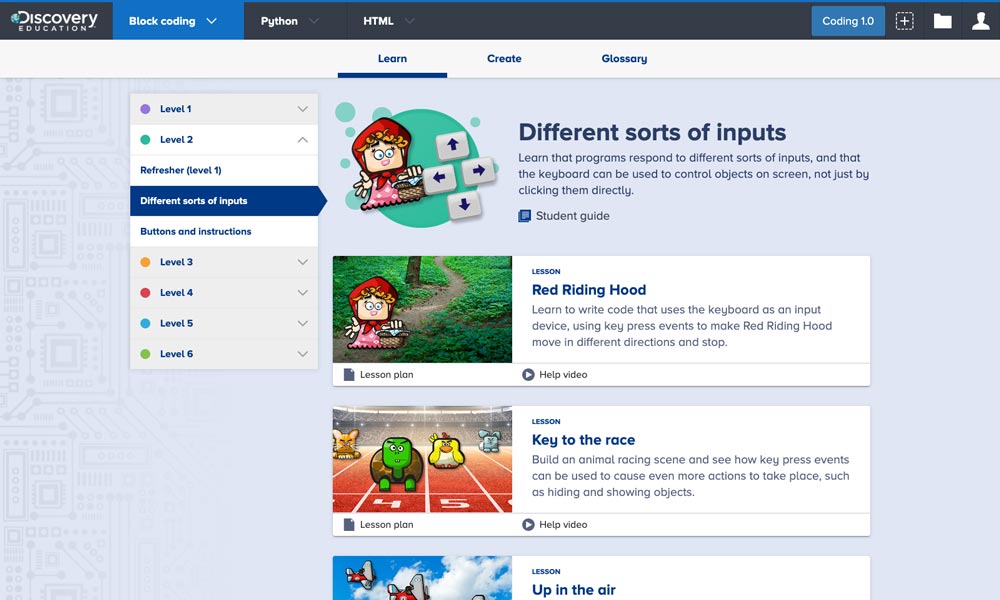This screenshot has width=1000, height=600.
Task: Collapse the Level 2 chevron
Action: click(x=303, y=140)
